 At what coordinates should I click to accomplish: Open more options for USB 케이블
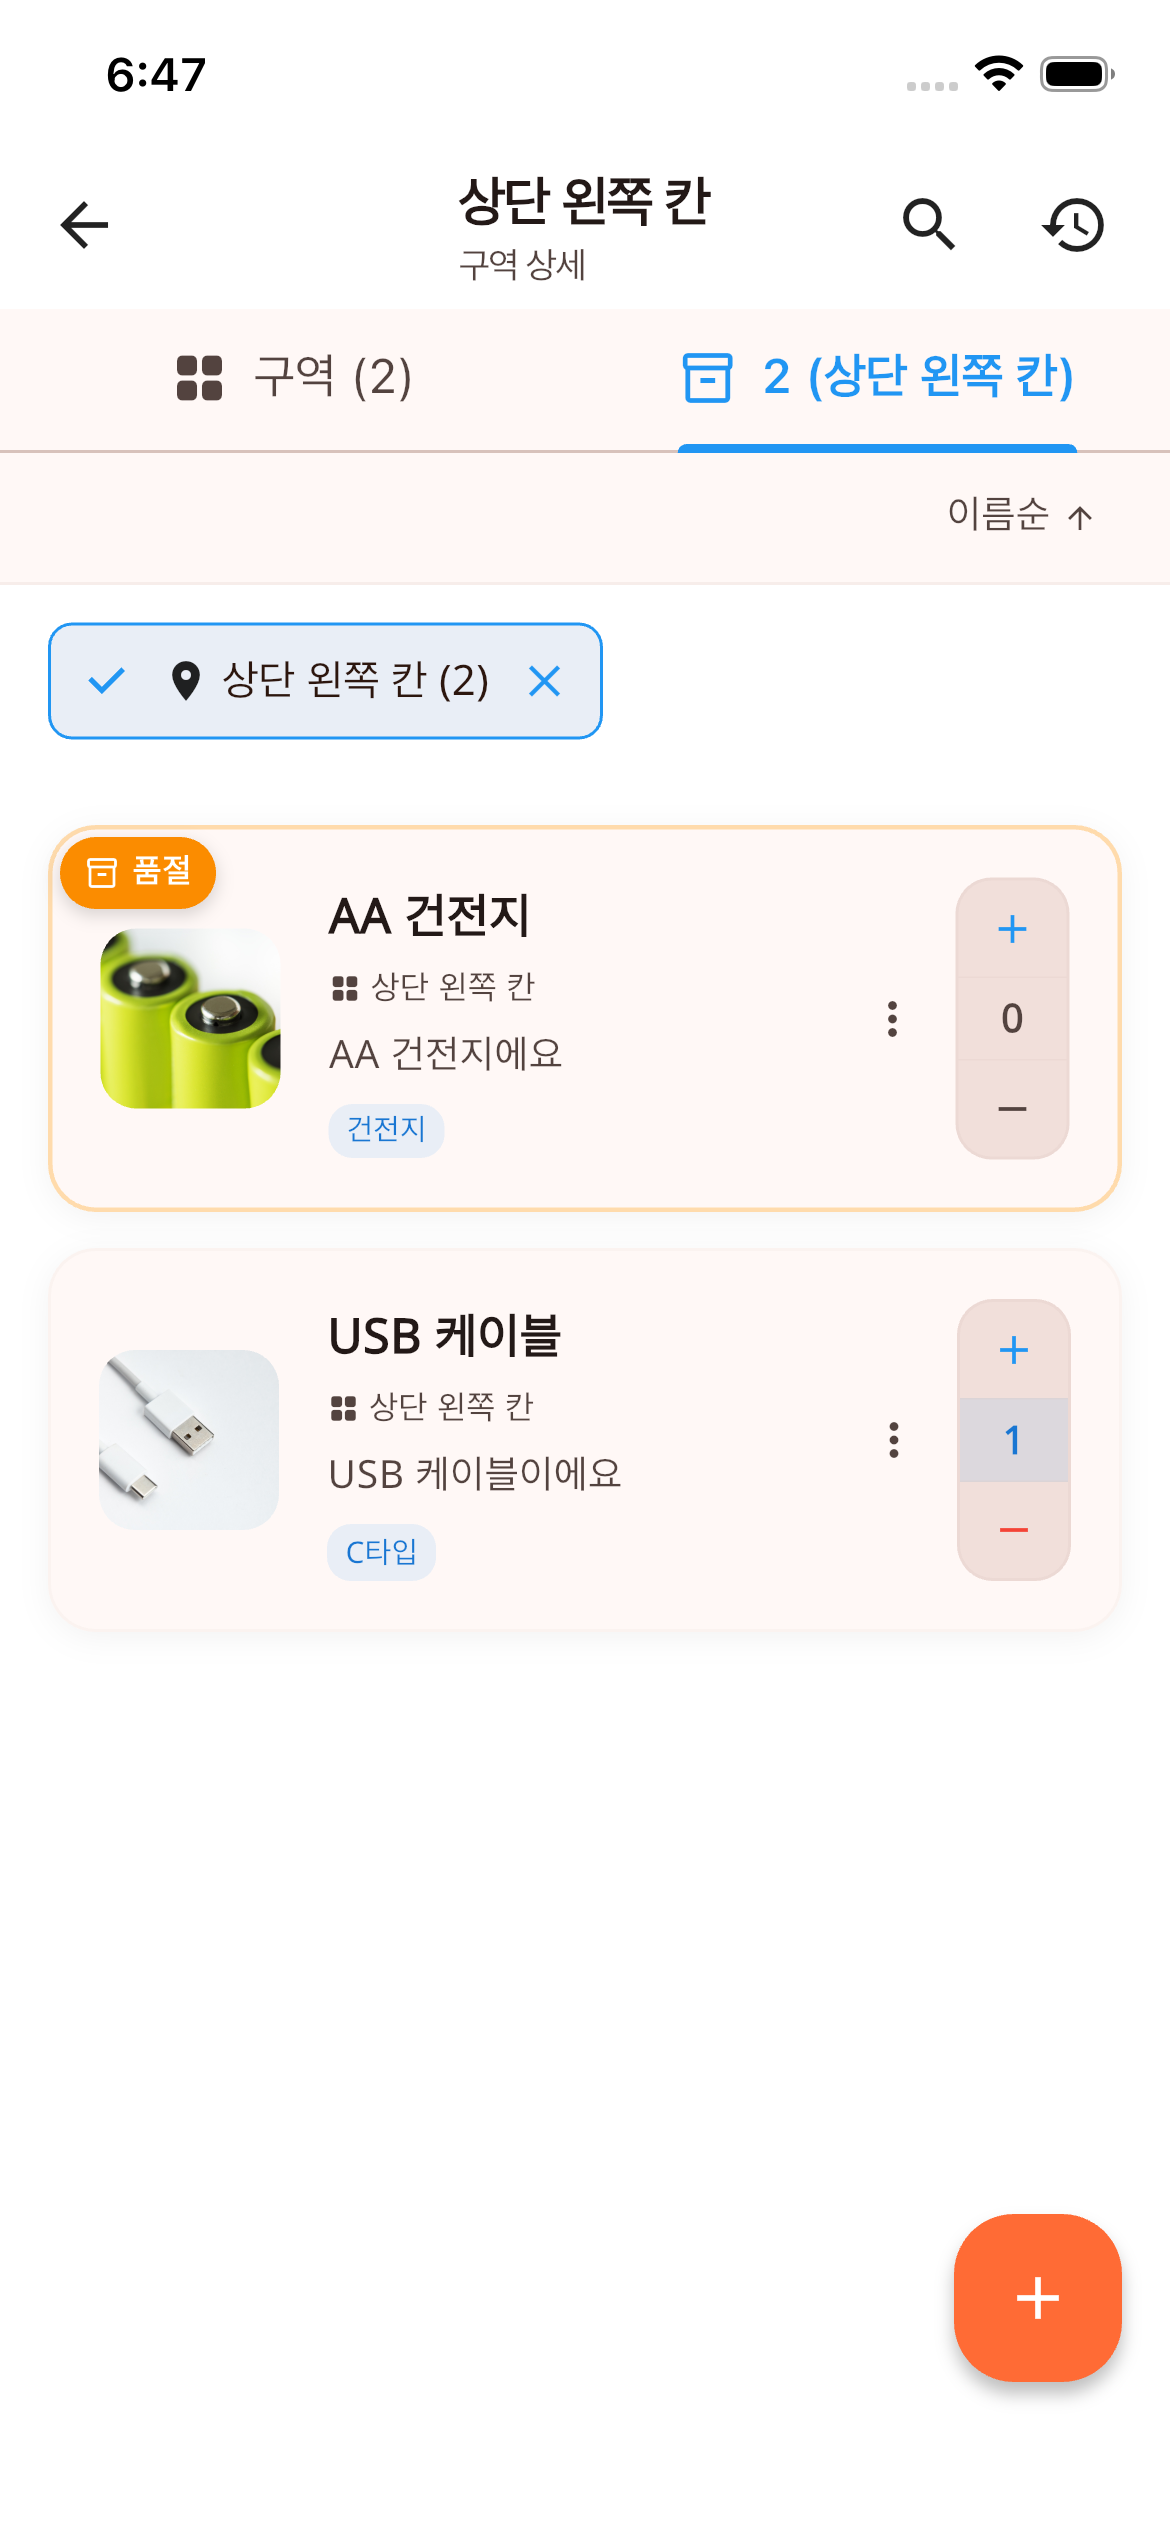pyautogui.click(x=894, y=1440)
